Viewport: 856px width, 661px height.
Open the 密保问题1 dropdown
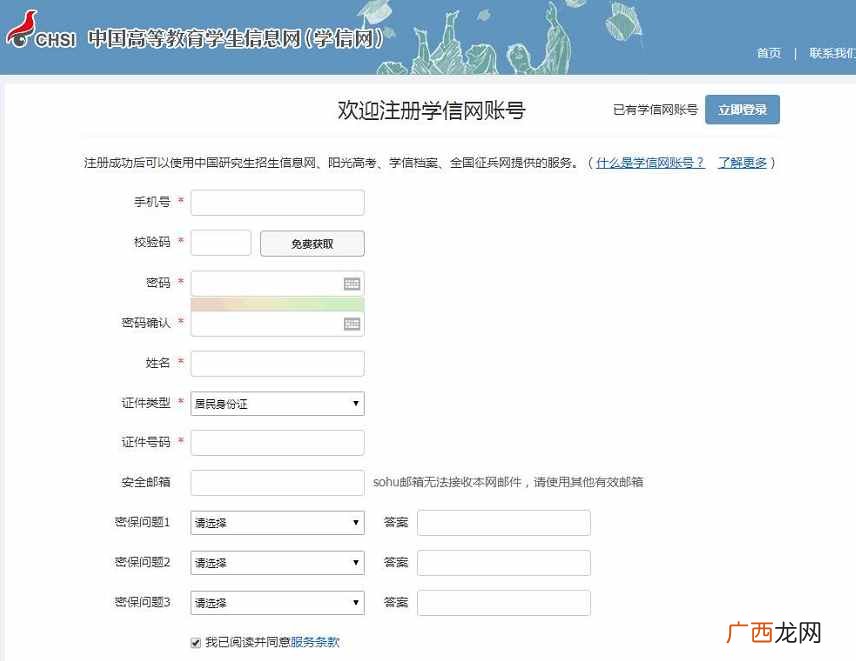click(277, 522)
